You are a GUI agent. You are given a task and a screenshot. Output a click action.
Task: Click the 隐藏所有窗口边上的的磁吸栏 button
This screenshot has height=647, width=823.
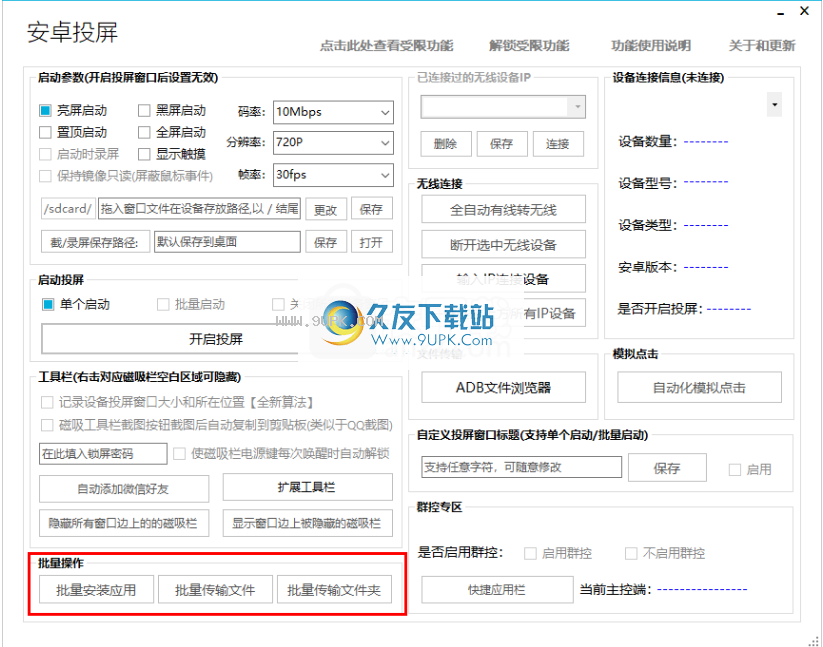point(124,523)
